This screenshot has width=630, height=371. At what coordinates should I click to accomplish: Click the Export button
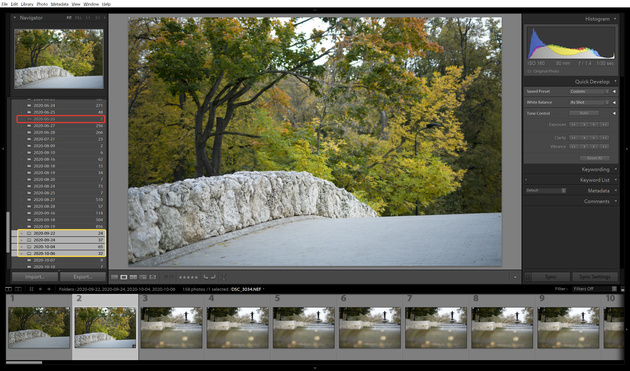(x=83, y=277)
